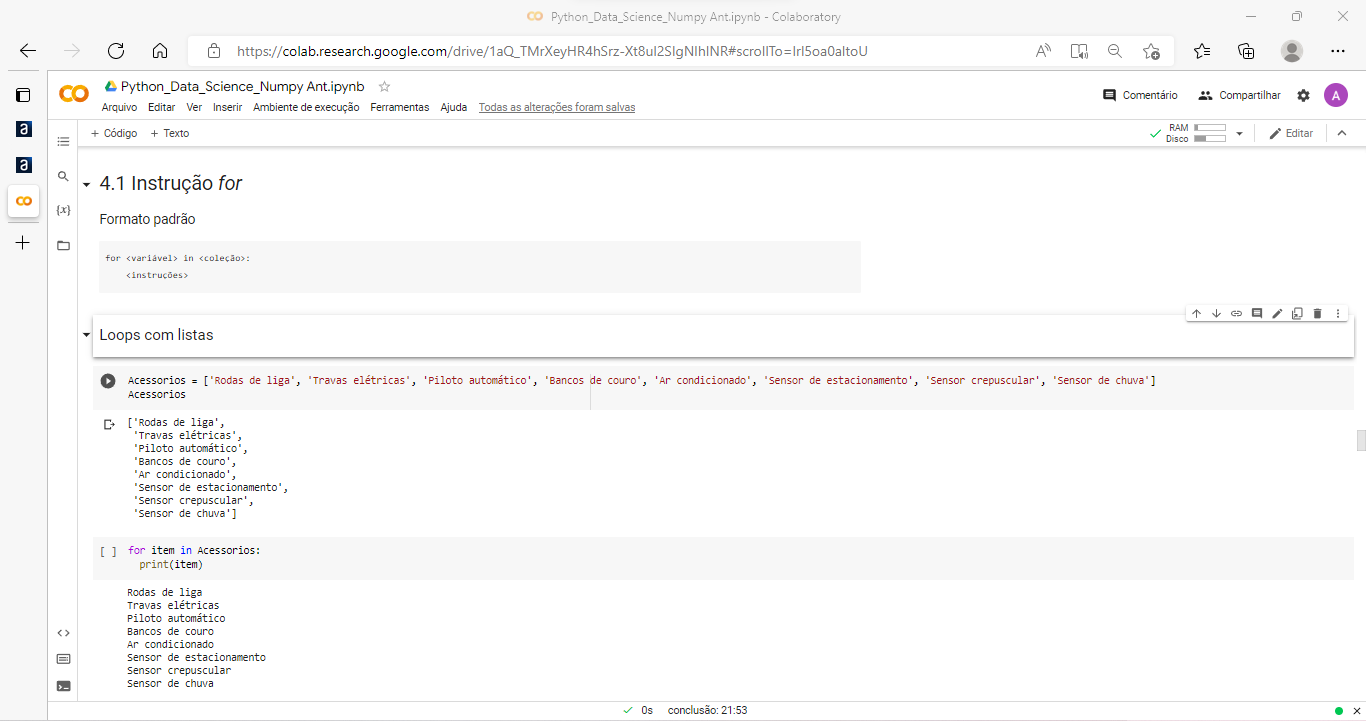The image size is (1366, 721).
Task: Click Compartilhar button
Action: (x=1239, y=95)
